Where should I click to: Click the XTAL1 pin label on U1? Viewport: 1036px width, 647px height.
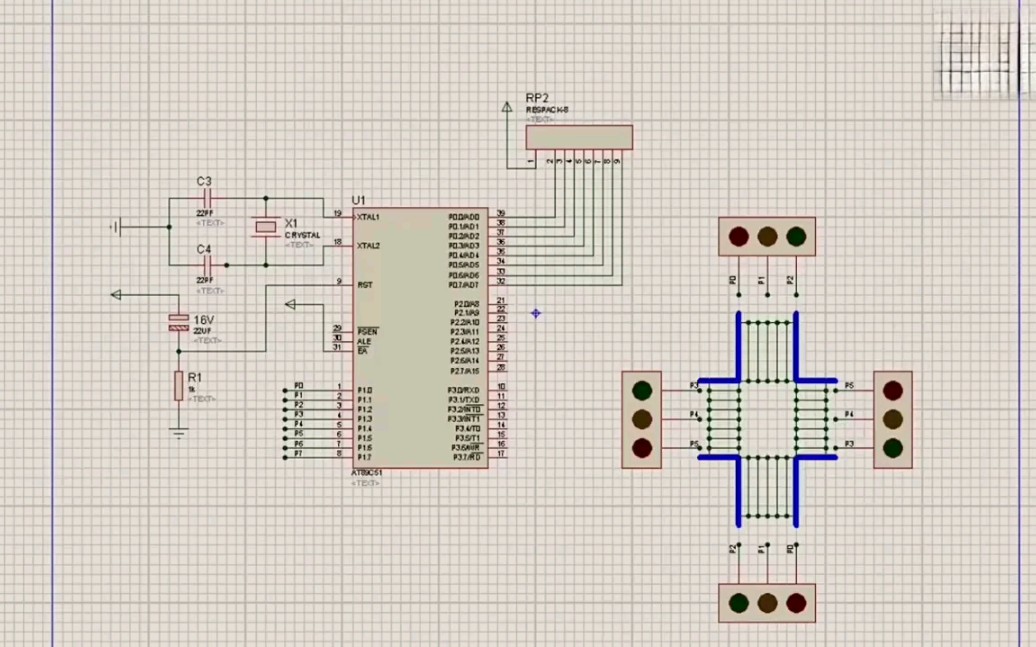pyautogui.click(x=368, y=217)
